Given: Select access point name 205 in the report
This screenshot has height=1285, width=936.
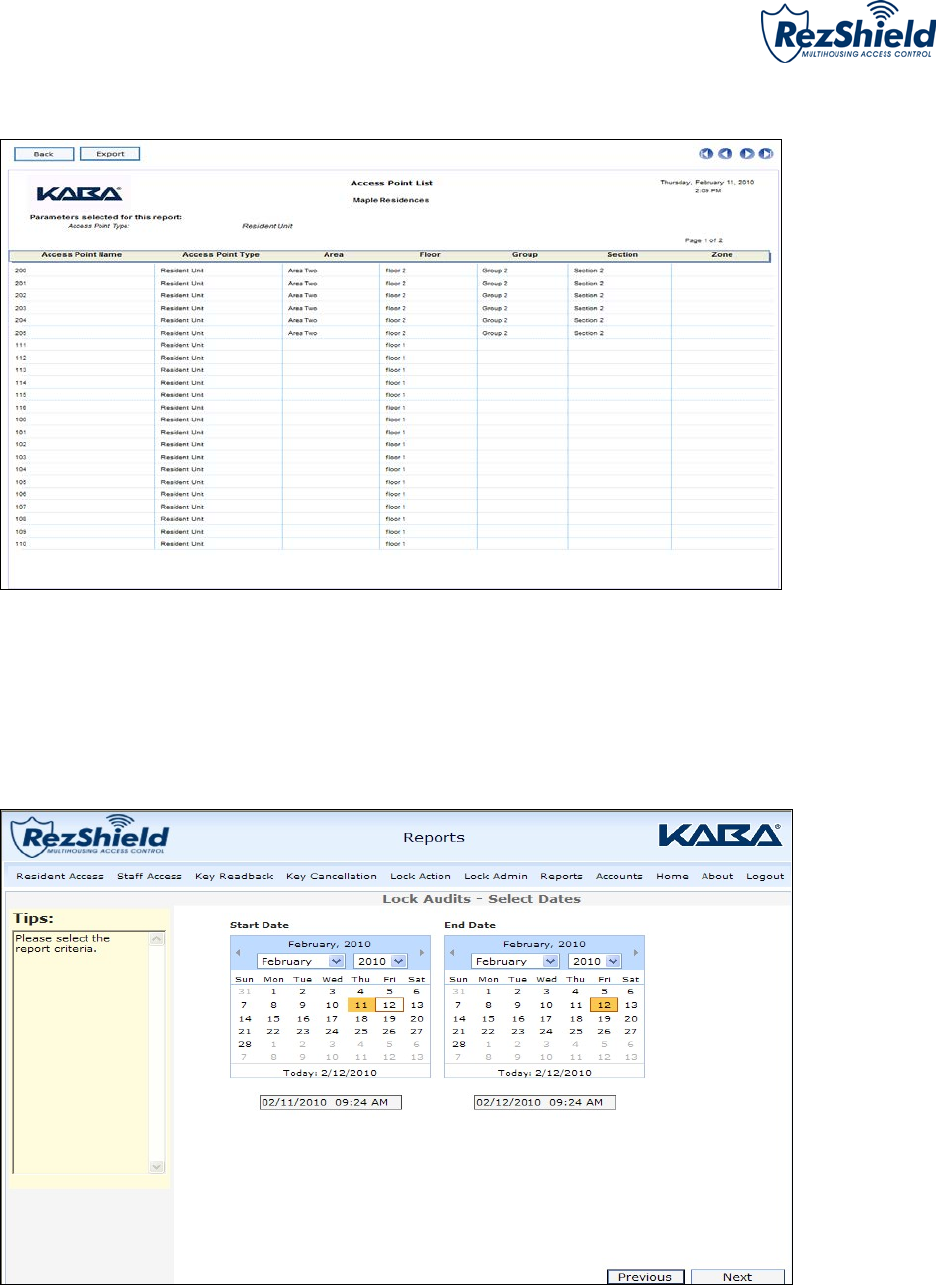Looking at the screenshot, I should [21, 333].
